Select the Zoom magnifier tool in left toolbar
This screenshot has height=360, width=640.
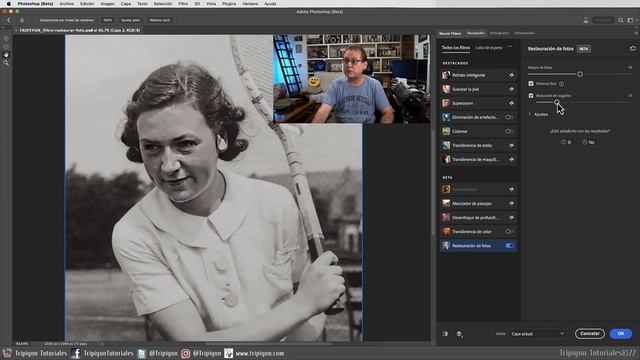click(x=6, y=63)
